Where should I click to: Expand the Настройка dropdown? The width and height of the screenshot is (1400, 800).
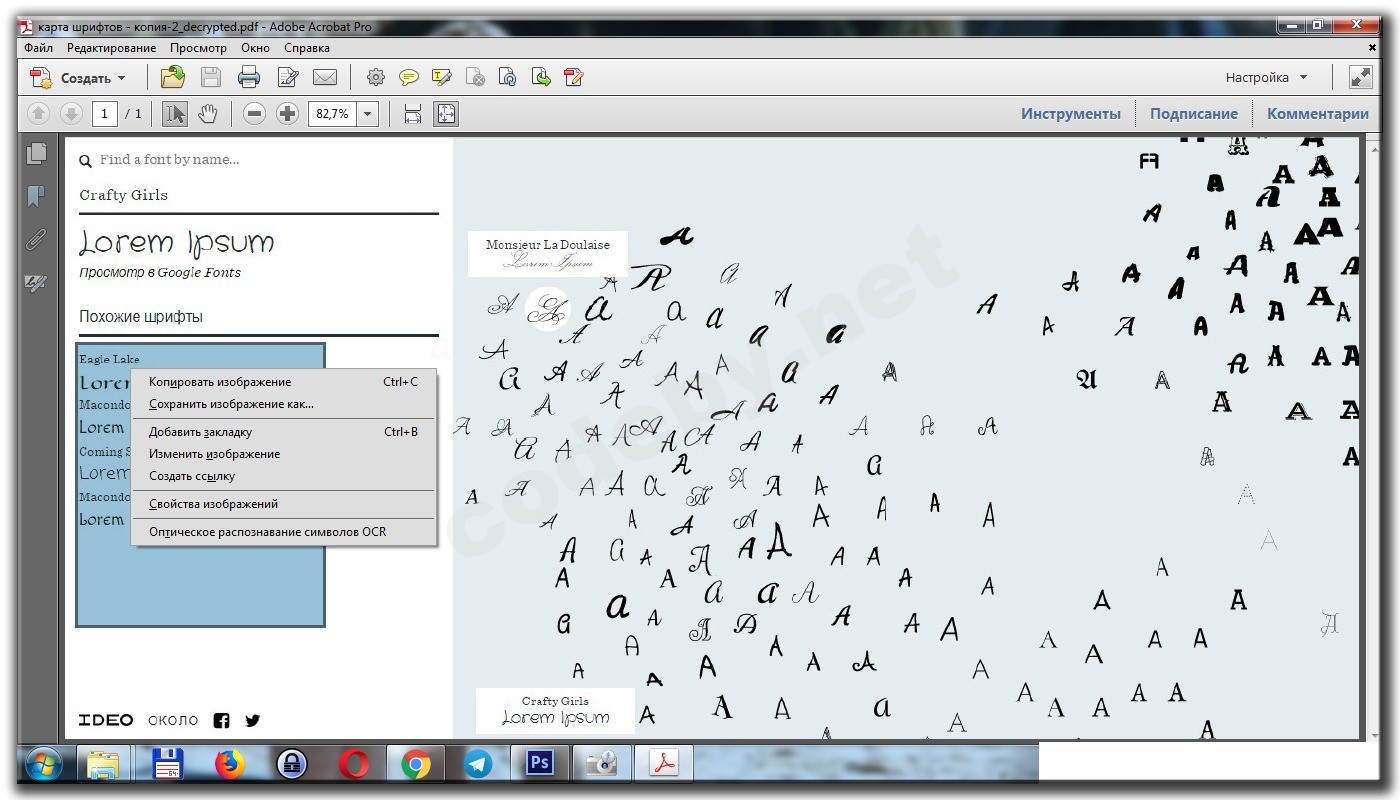pos(1266,77)
